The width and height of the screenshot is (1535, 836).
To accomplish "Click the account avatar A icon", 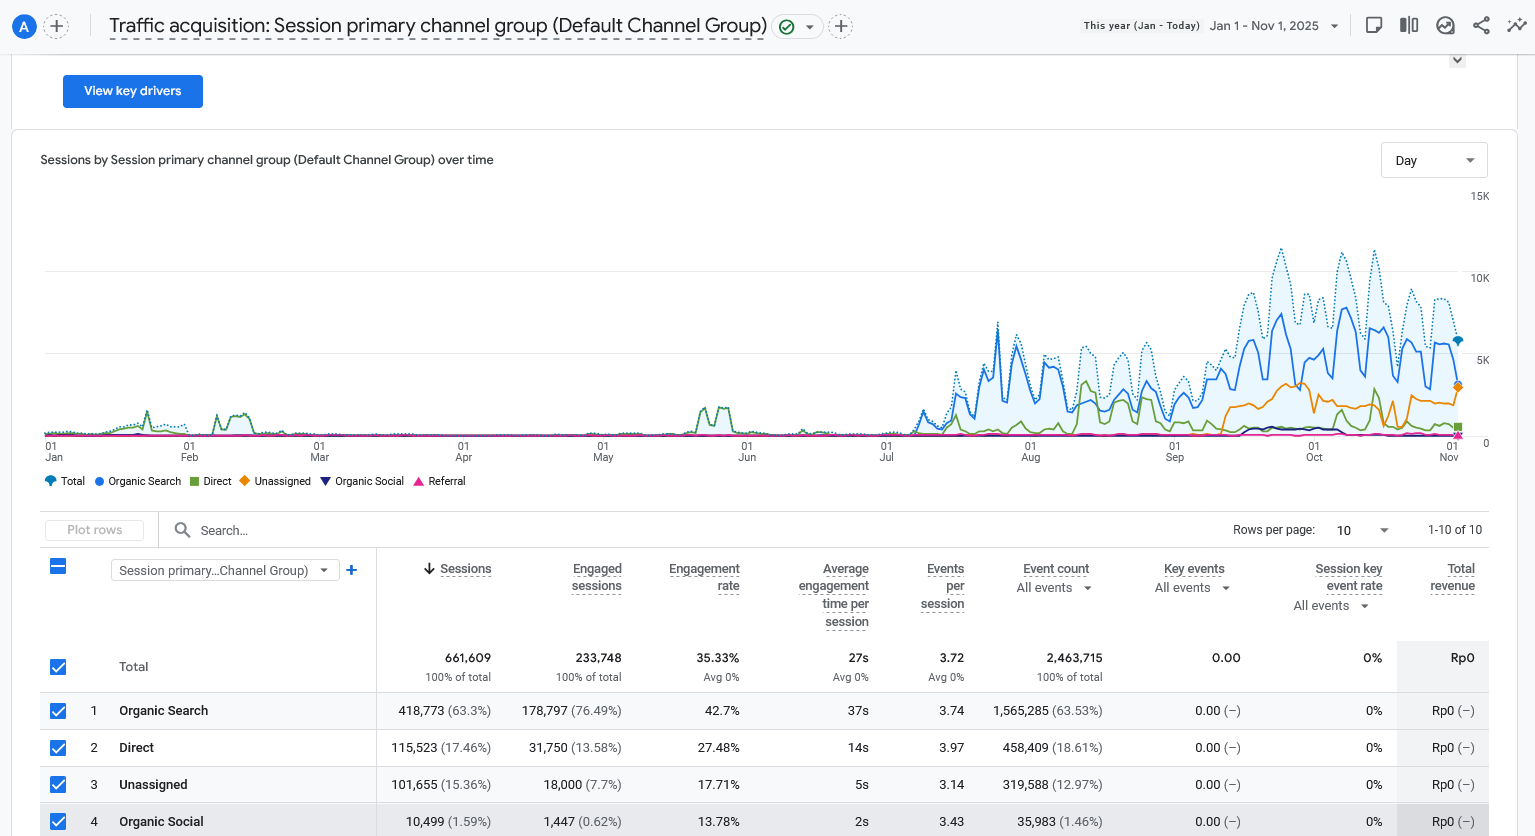I will click(x=24, y=26).
